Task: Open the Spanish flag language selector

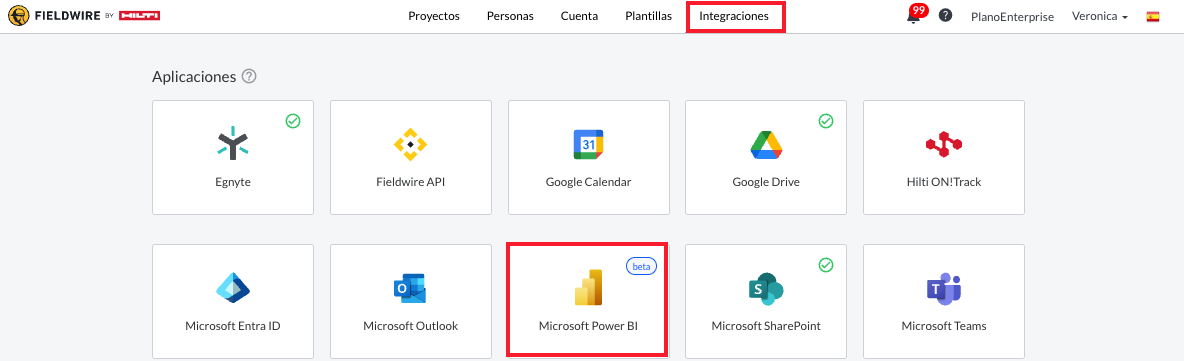Action: (1153, 17)
